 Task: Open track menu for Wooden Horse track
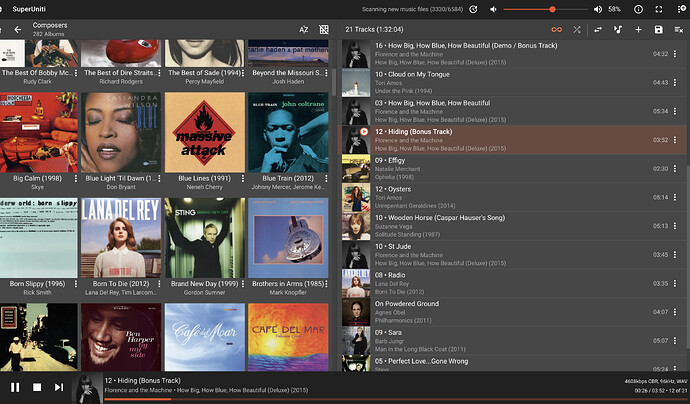(675, 226)
